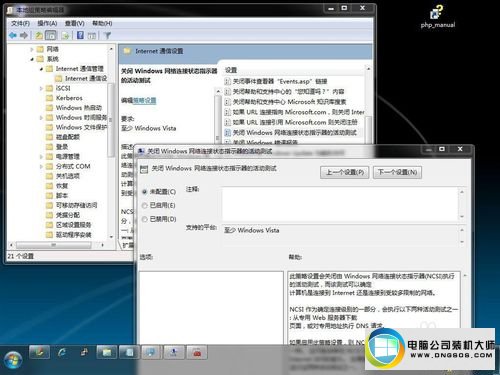Select the Windows 热启动 folder
The image size is (500, 375).
[74, 108]
